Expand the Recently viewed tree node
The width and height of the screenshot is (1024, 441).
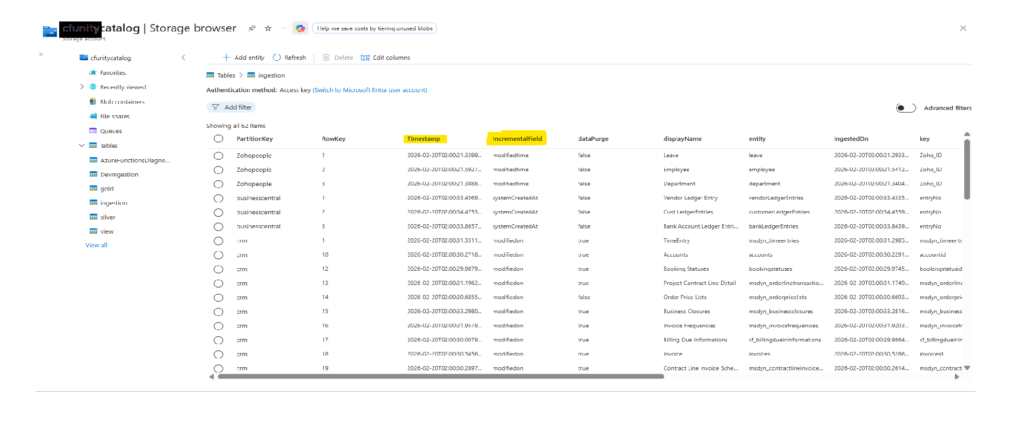click(82, 87)
